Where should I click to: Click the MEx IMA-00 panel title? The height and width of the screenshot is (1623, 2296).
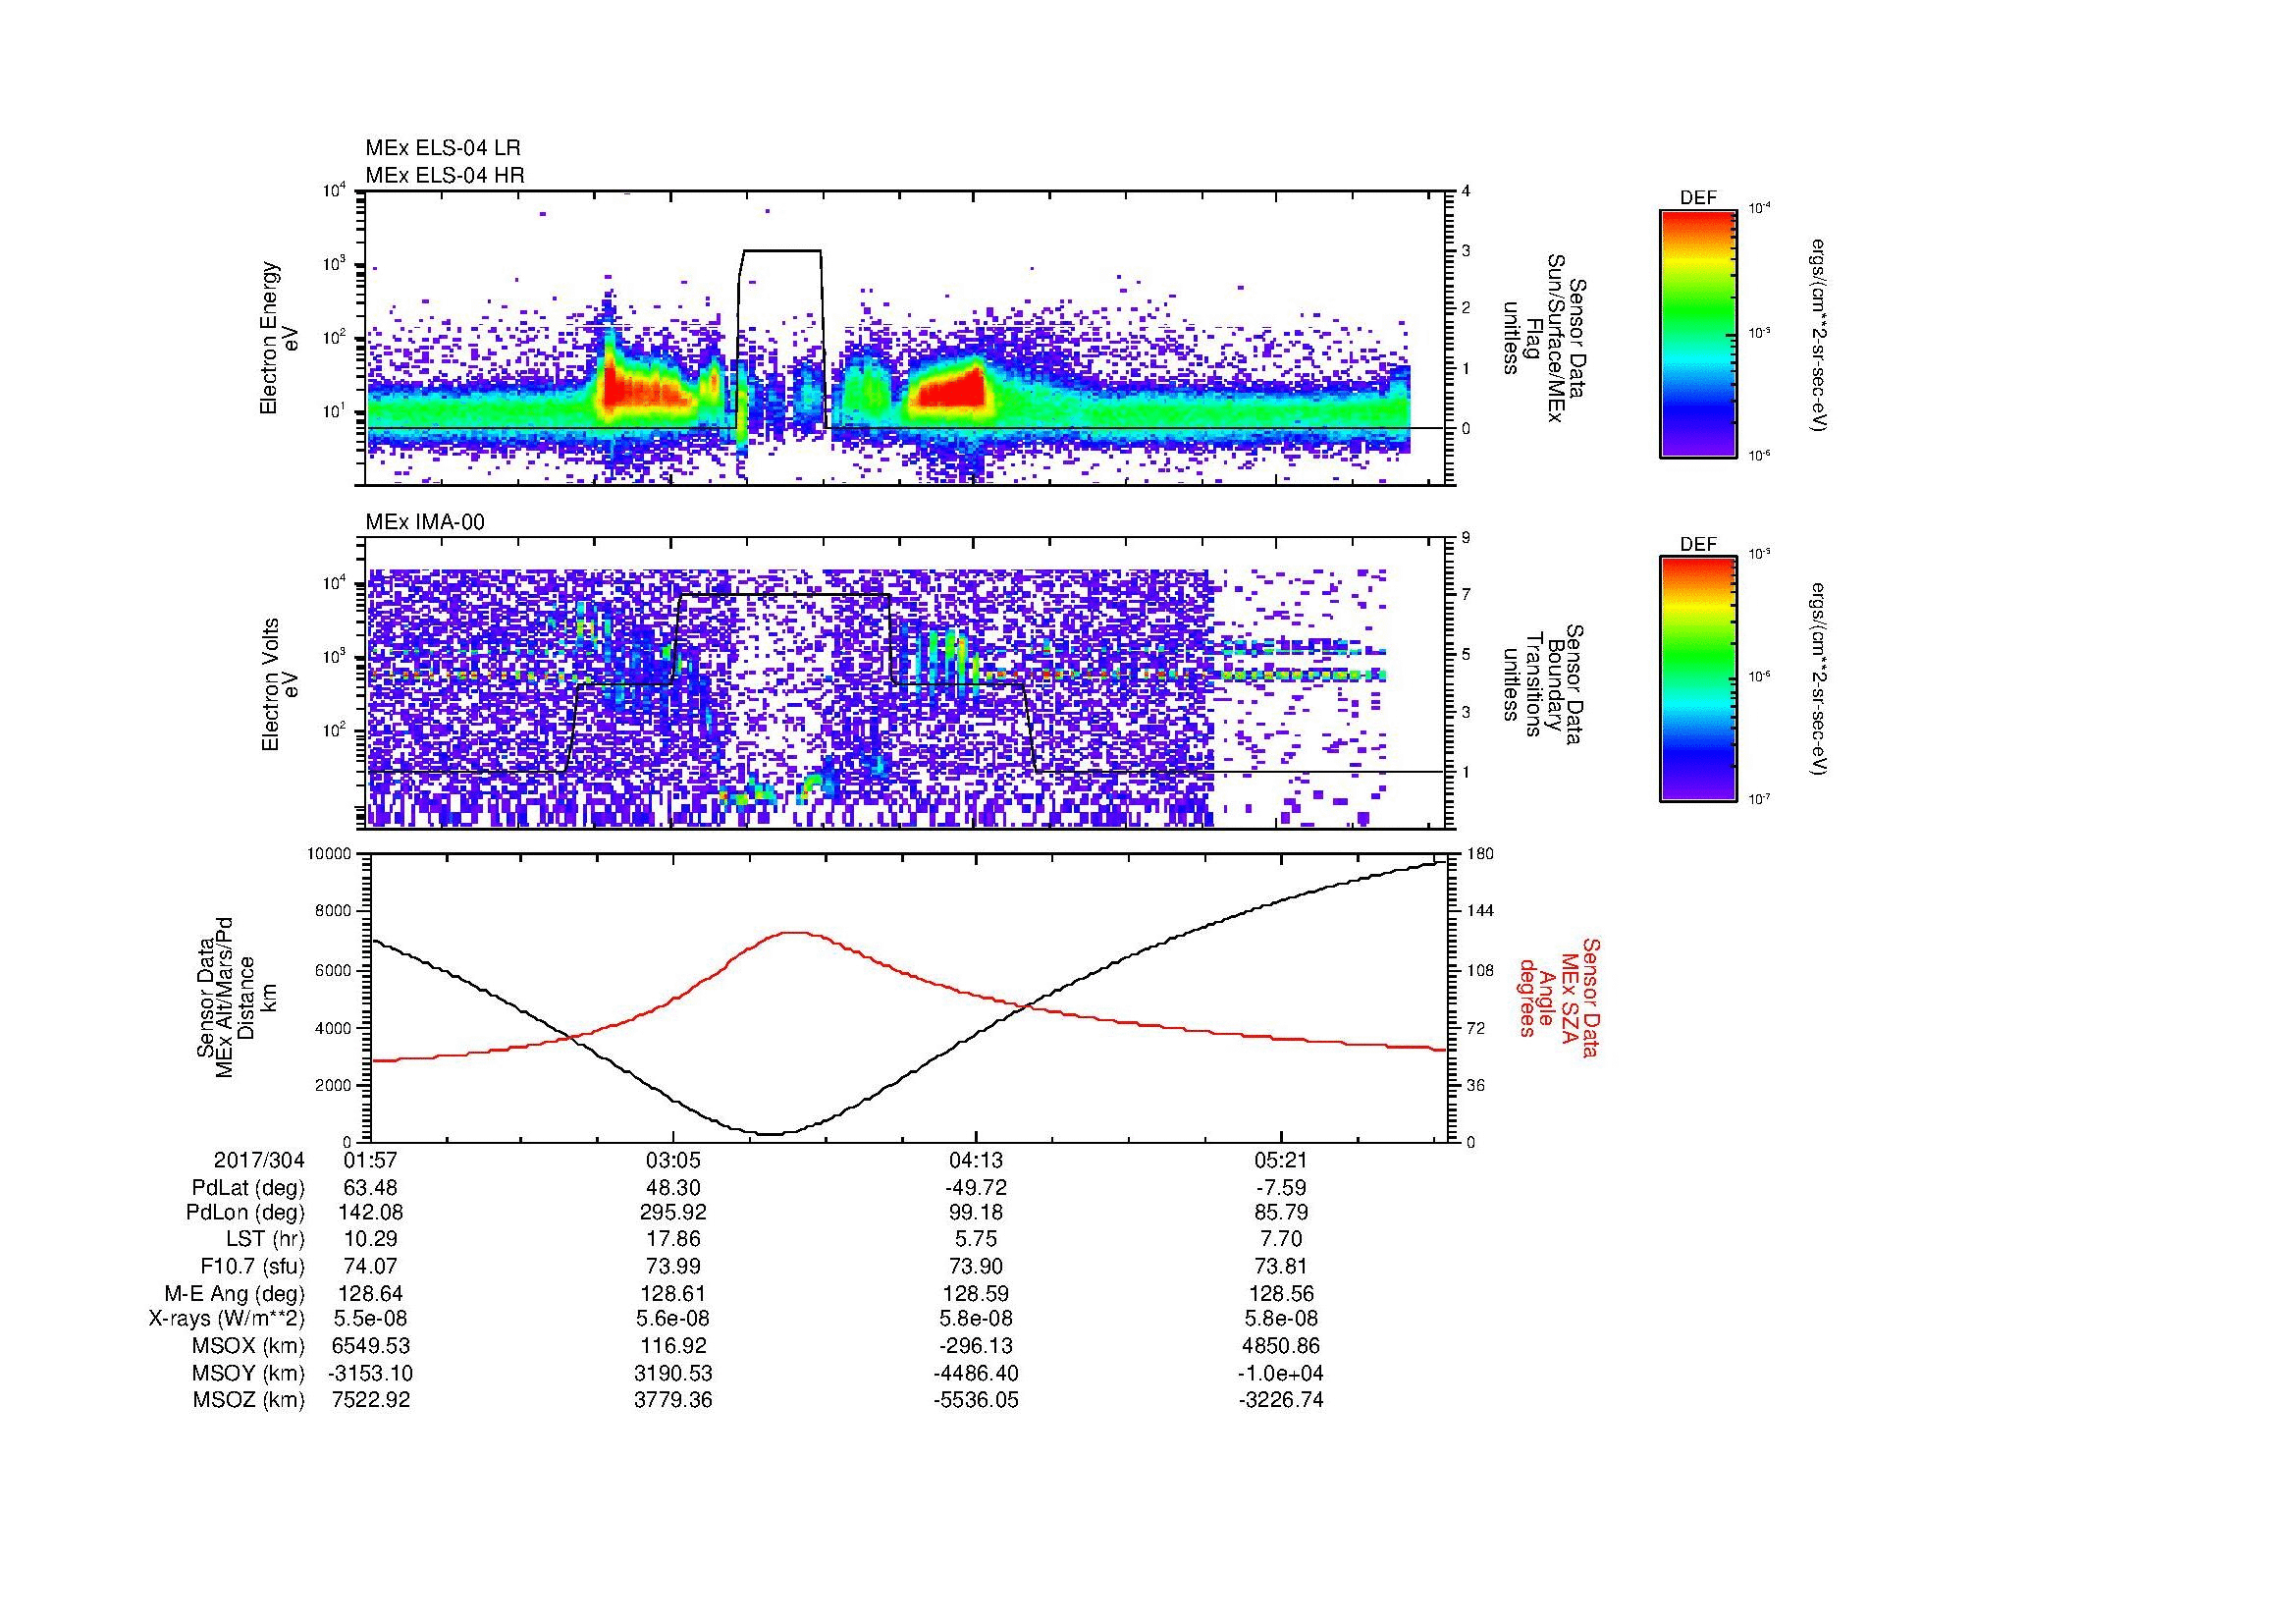(424, 522)
